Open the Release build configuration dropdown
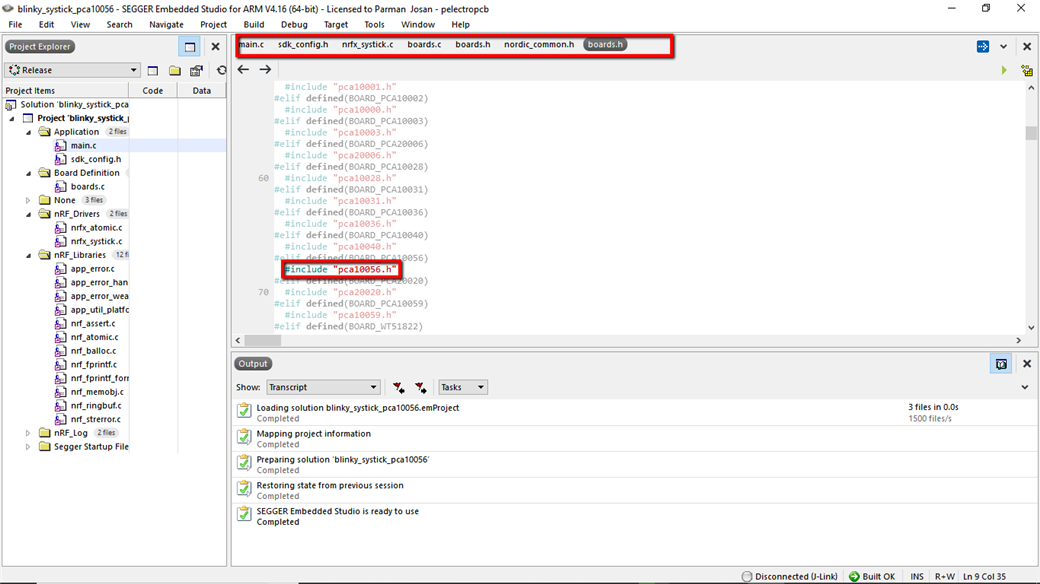Image resolution: width=1040 pixels, height=584 pixels. click(73, 71)
